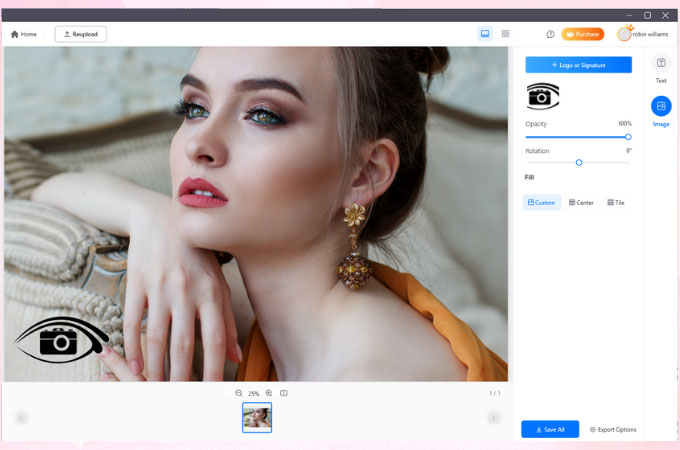Zoom out of the photo
The image size is (680, 450).
(x=238, y=393)
